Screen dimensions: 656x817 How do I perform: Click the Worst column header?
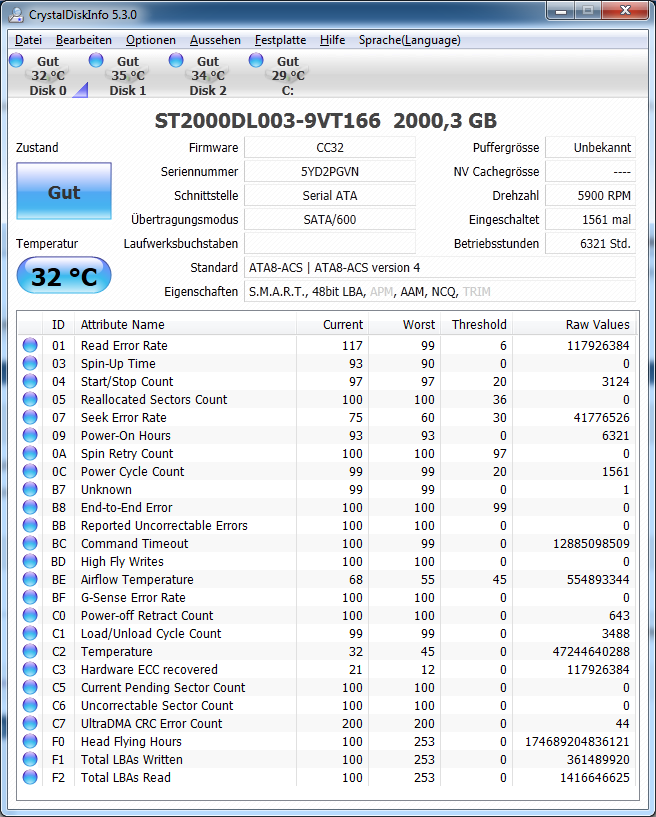tap(404, 325)
